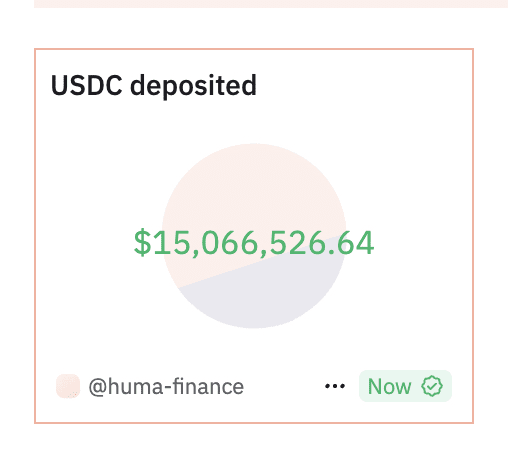The width and height of the screenshot is (508, 452).
Task: Click the huma-finance avatar icon
Action: coord(68,386)
